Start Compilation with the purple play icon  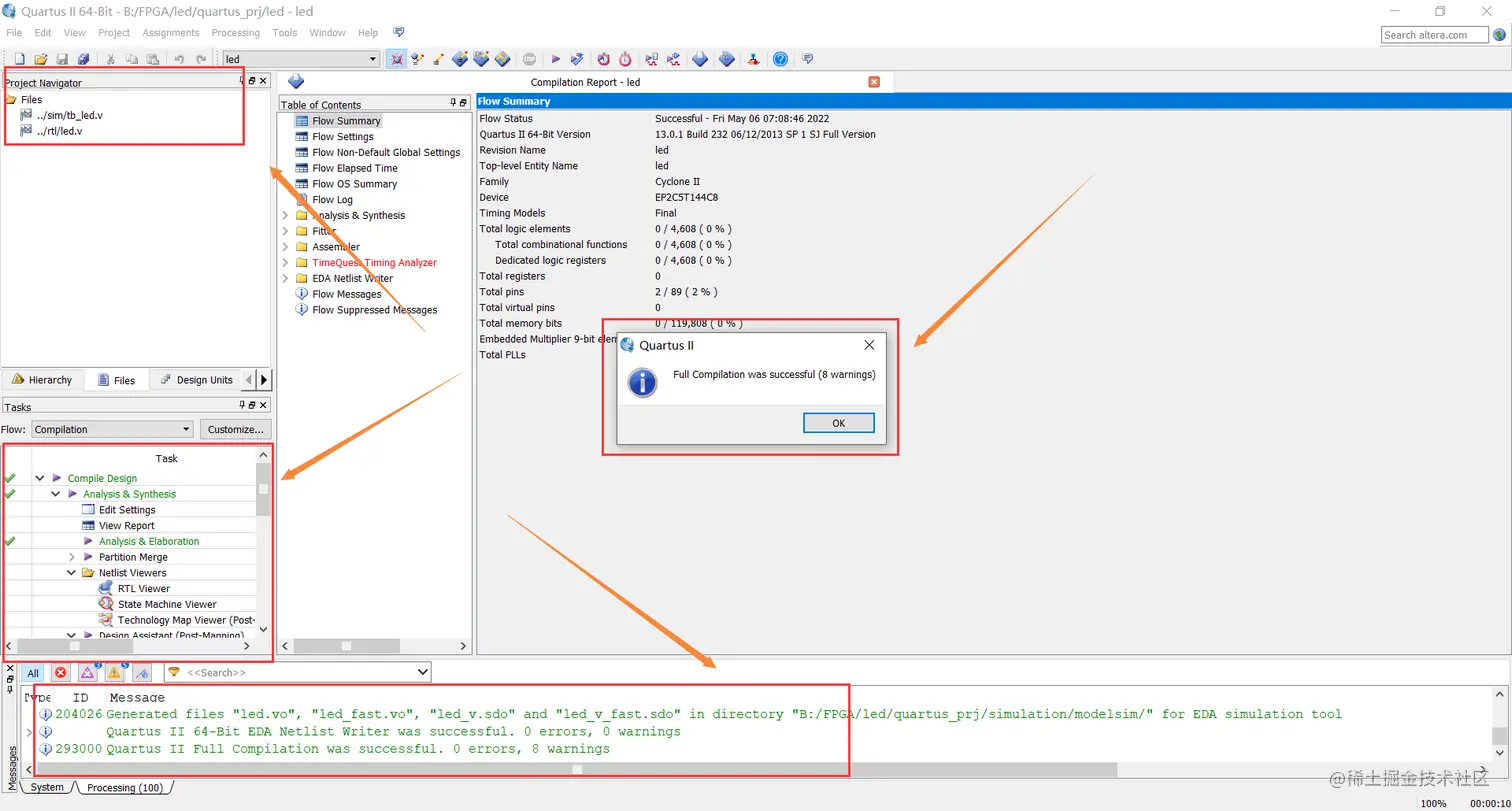pyautogui.click(x=556, y=60)
